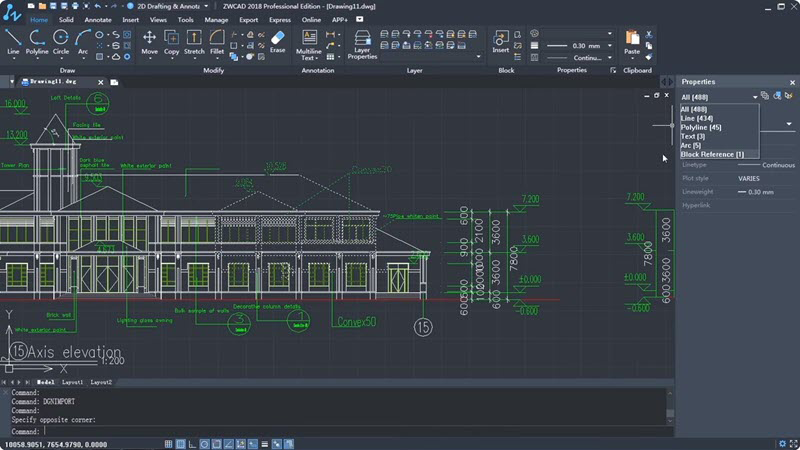Screen dimensions: 800x450
Task: Toggle Dynamic Input in status bar
Action: (x=253, y=444)
